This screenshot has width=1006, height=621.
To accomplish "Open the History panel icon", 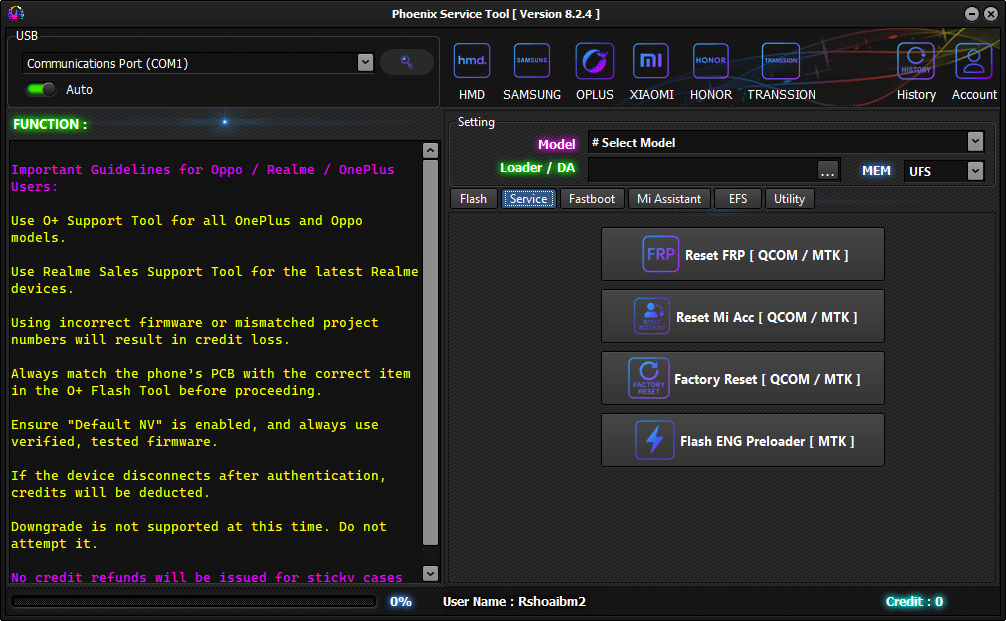I will click(916, 62).
